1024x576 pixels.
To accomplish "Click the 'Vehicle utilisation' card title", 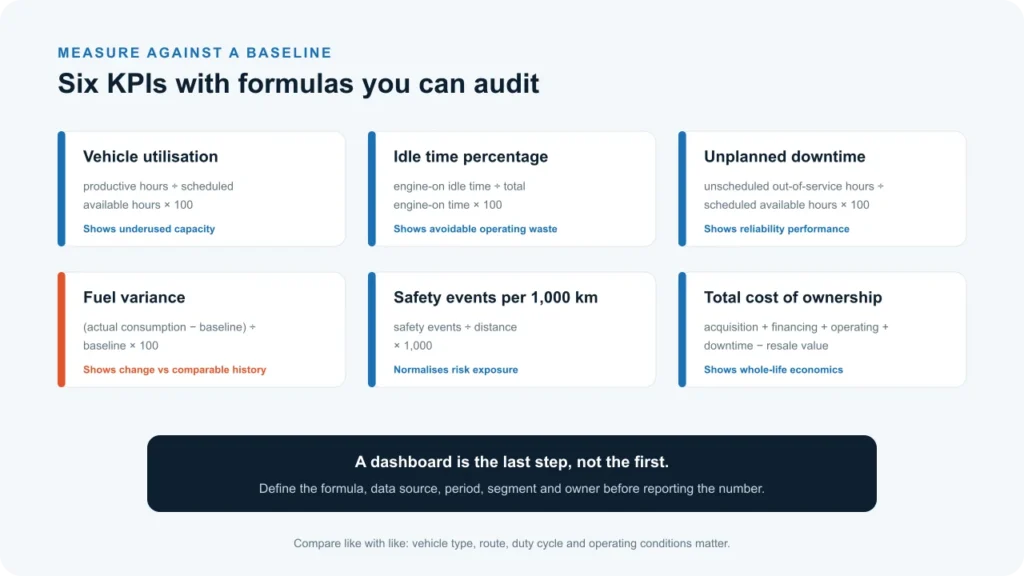I will tap(150, 157).
